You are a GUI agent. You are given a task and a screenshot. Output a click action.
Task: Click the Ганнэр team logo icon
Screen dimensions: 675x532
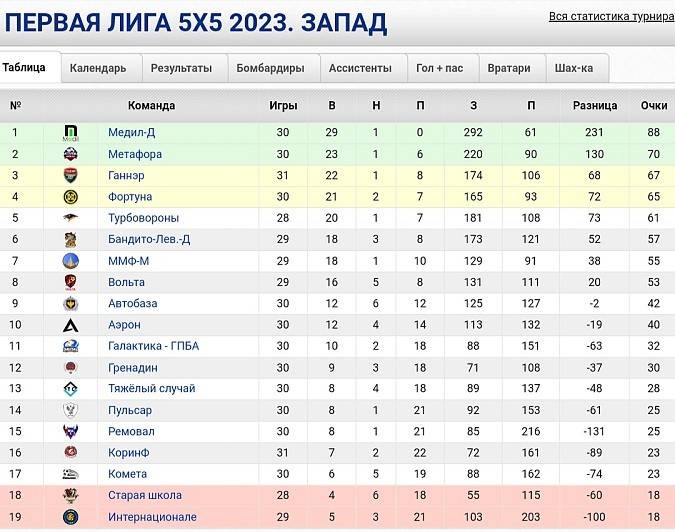71,175
